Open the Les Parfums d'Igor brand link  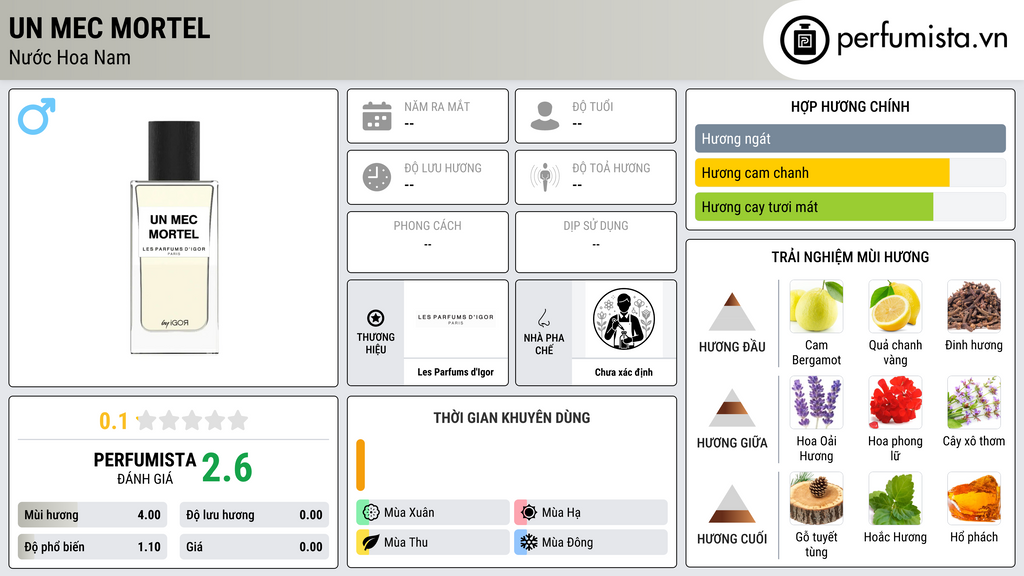click(456, 372)
